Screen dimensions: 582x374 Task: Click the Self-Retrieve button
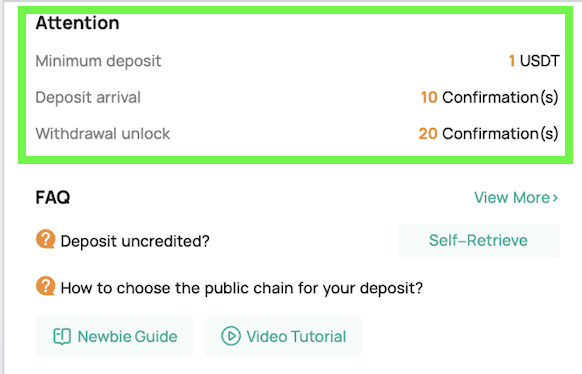(478, 240)
